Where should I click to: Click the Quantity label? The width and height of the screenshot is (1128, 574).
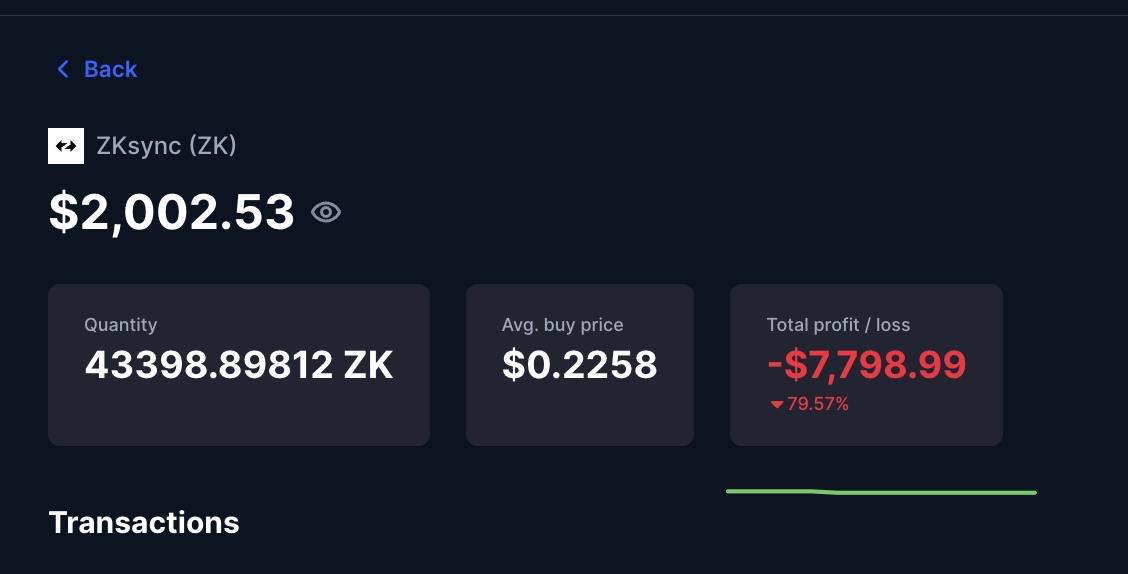pyautogui.click(x=120, y=325)
